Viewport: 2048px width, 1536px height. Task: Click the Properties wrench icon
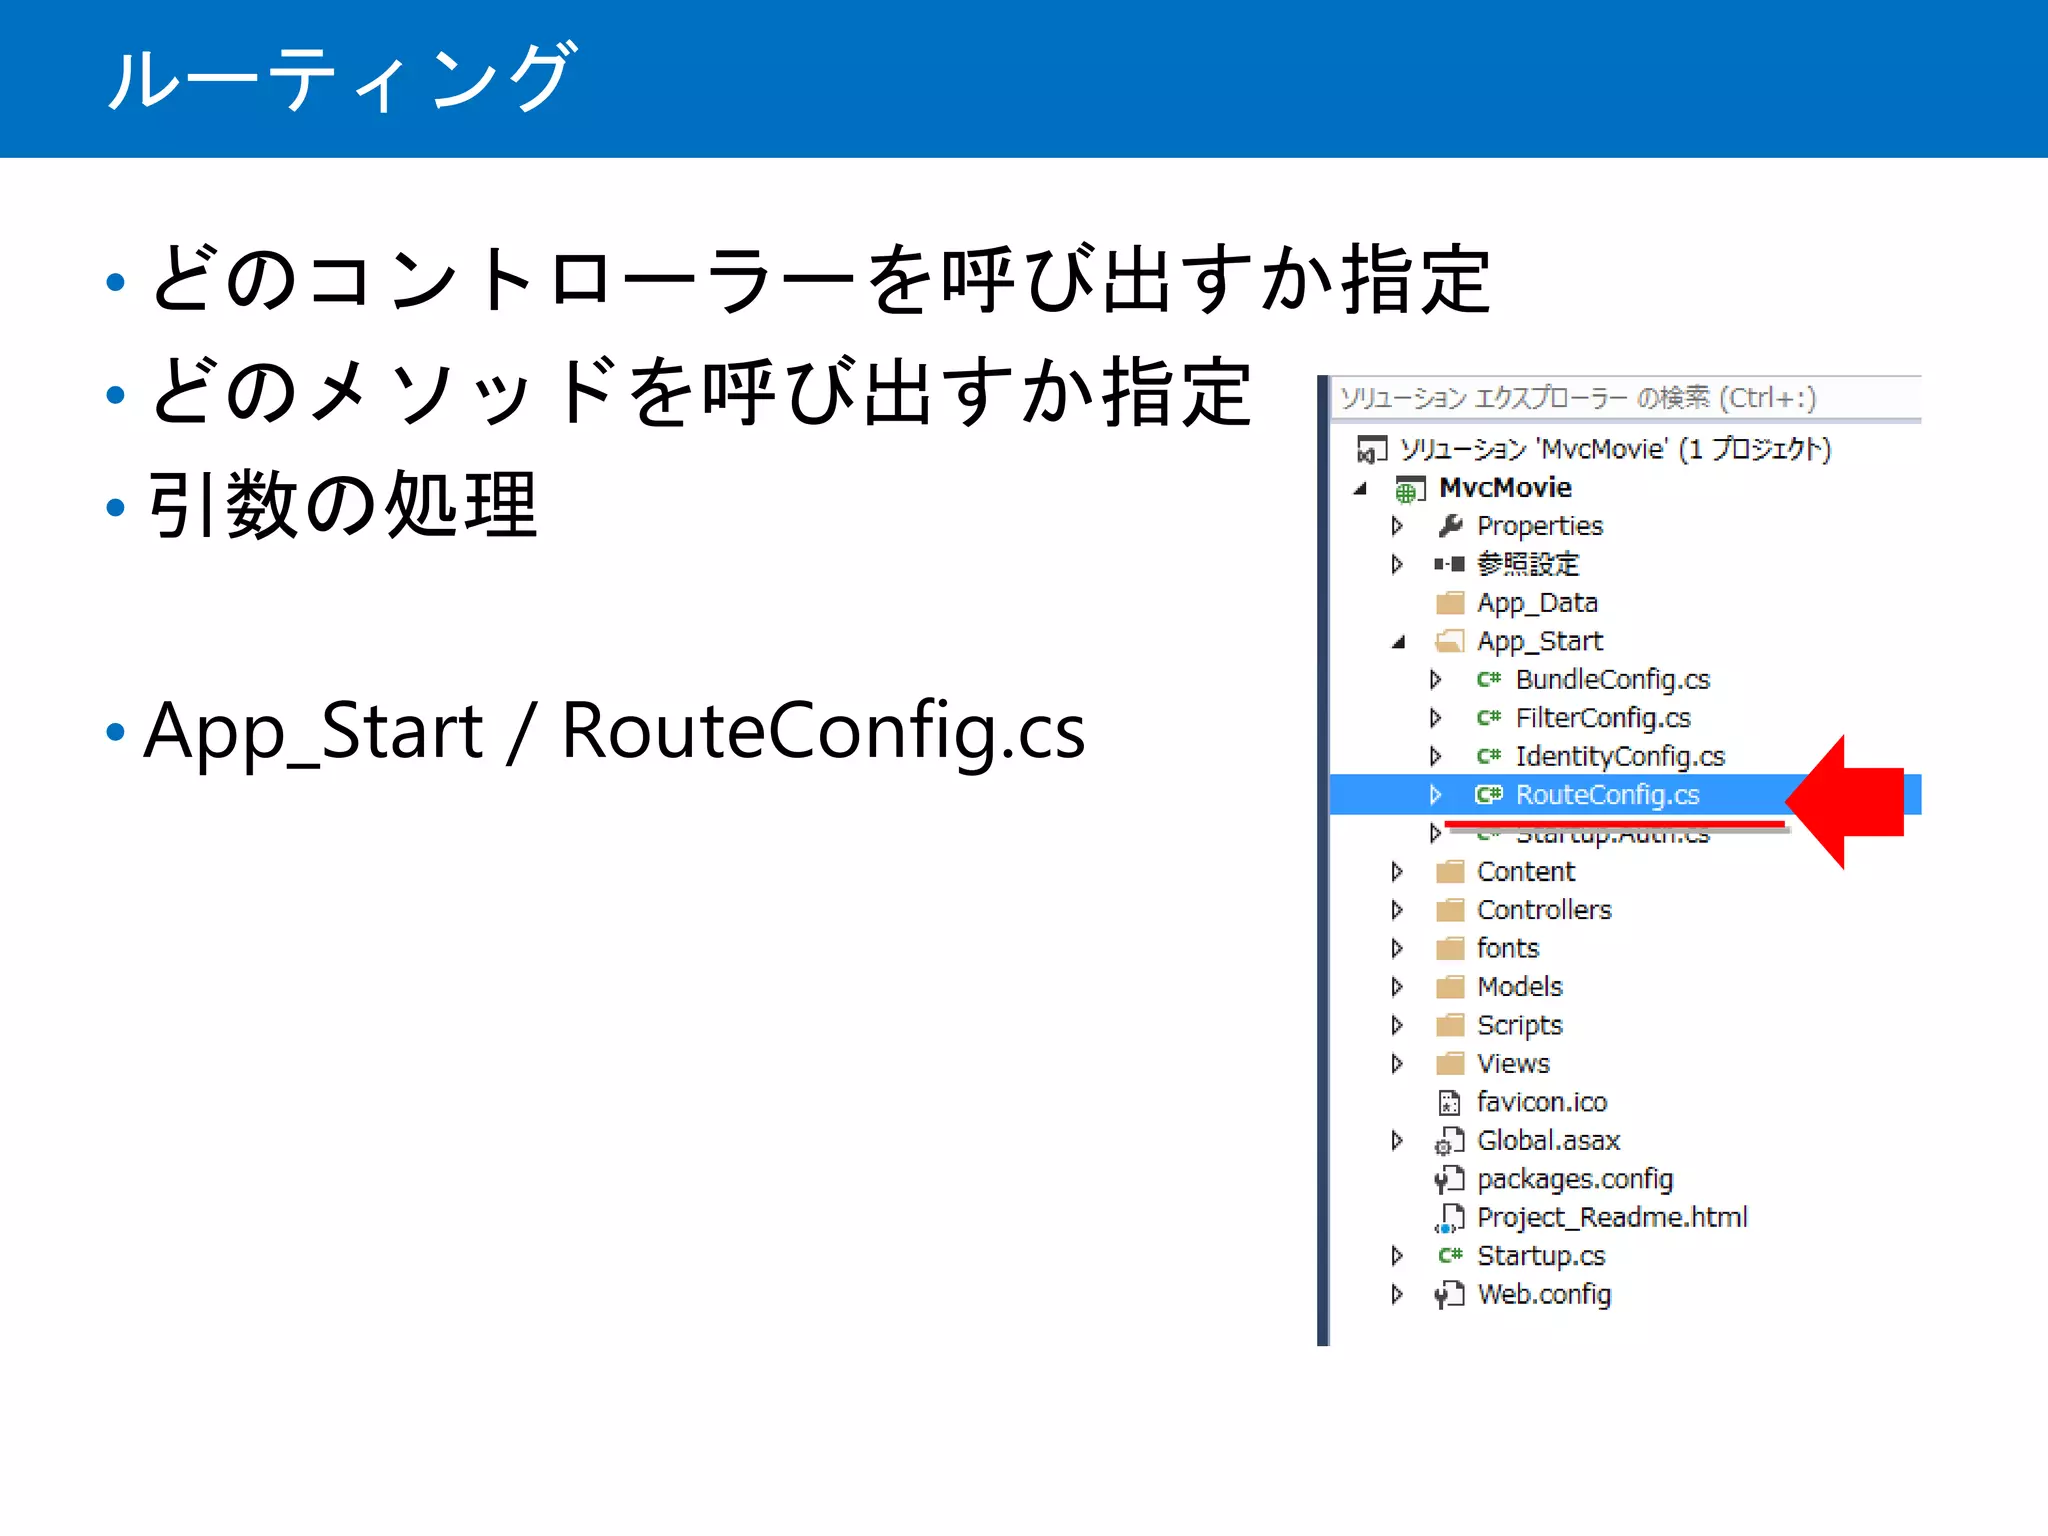[1449, 526]
